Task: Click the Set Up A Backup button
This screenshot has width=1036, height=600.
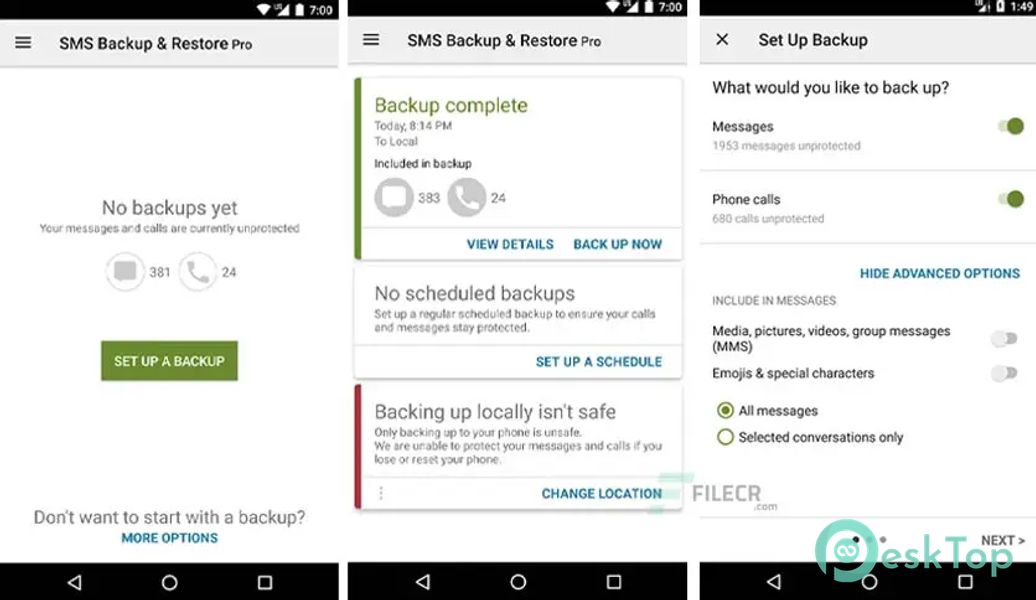Action: click(169, 361)
